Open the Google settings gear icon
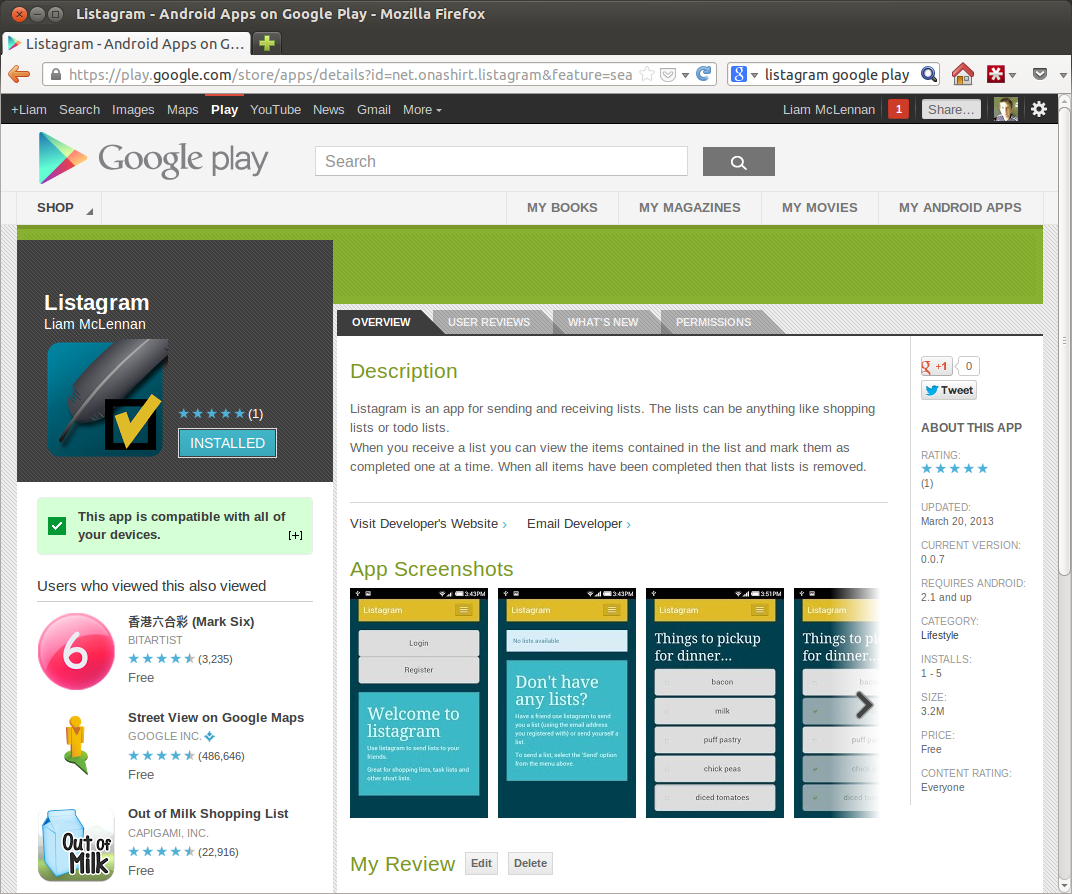Image resolution: width=1072 pixels, height=894 pixels. pos(1038,109)
